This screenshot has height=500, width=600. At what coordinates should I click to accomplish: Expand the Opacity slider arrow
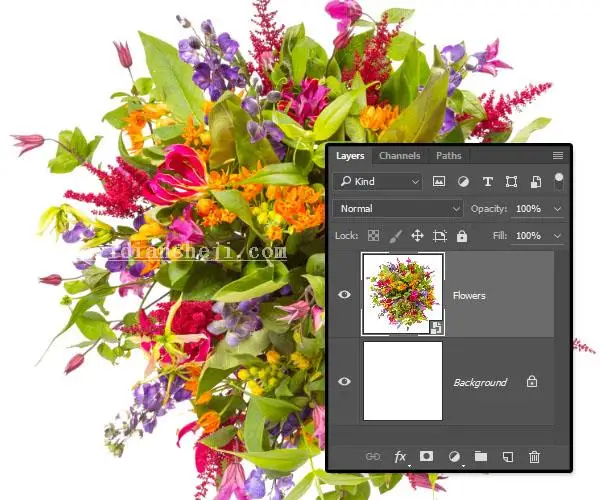point(558,209)
